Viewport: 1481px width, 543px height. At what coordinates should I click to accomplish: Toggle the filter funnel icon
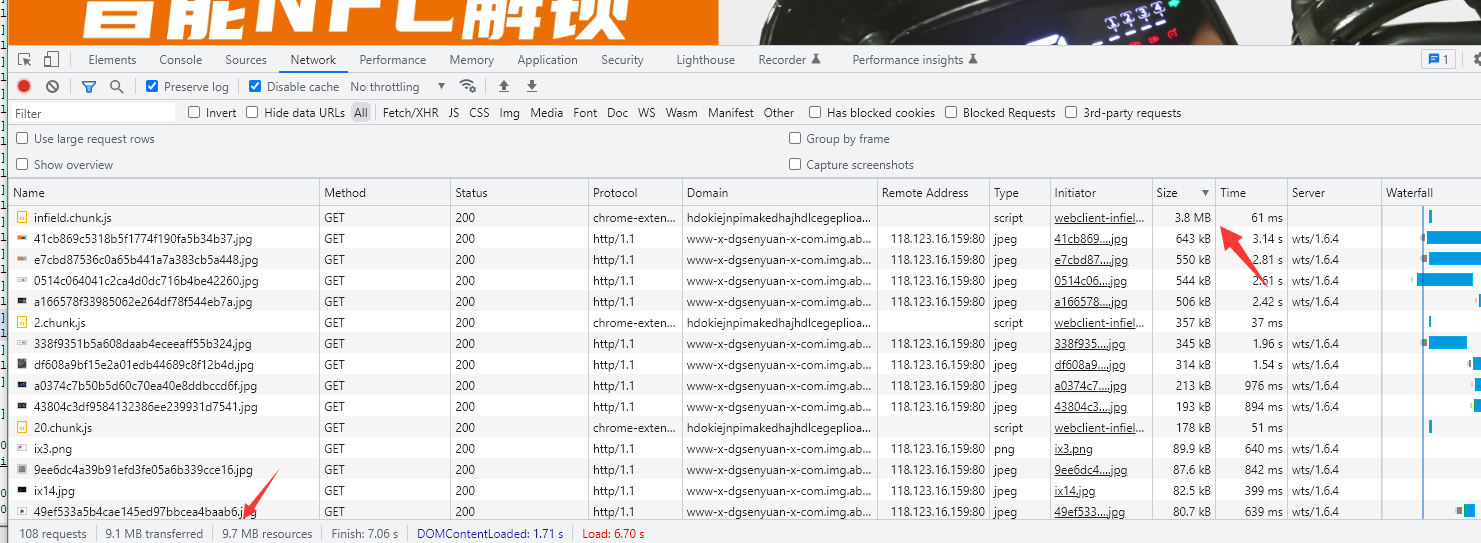click(x=89, y=87)
